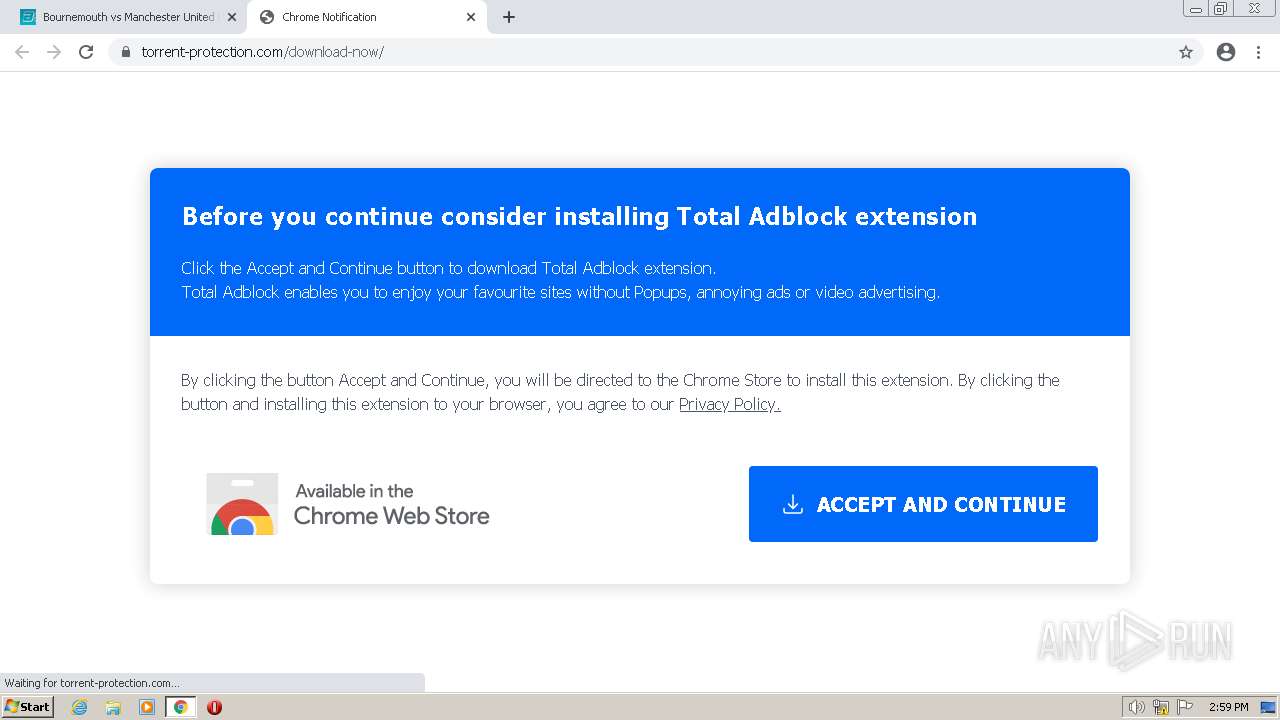Click the forward navigation arrow
The width and height of the screenshot is (1280, 720).
click(54, 52)
